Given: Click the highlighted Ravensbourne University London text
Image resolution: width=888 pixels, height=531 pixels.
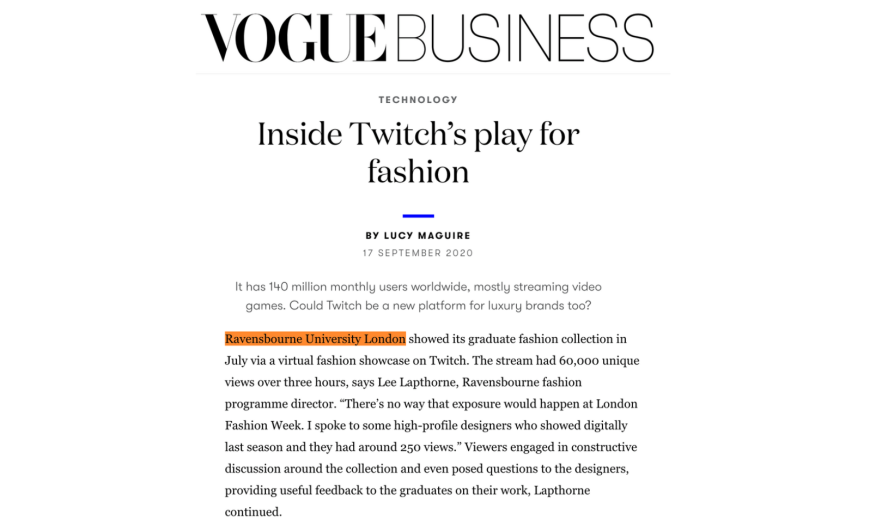Looking at the screenshot, I should coord(315,339).
